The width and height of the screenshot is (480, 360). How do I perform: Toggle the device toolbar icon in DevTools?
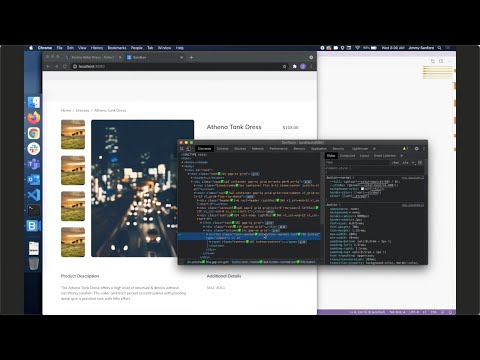coord(189,149)
